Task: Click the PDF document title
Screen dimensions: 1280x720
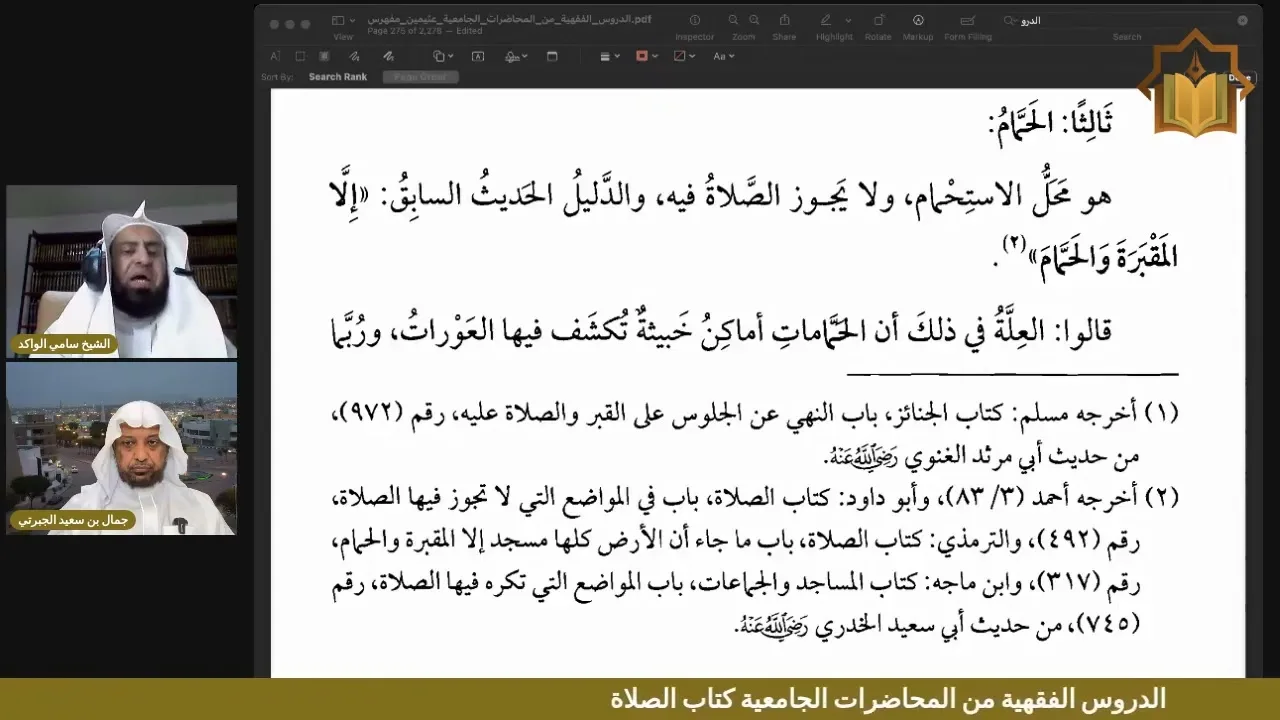Action: click(x=510, y=19)
